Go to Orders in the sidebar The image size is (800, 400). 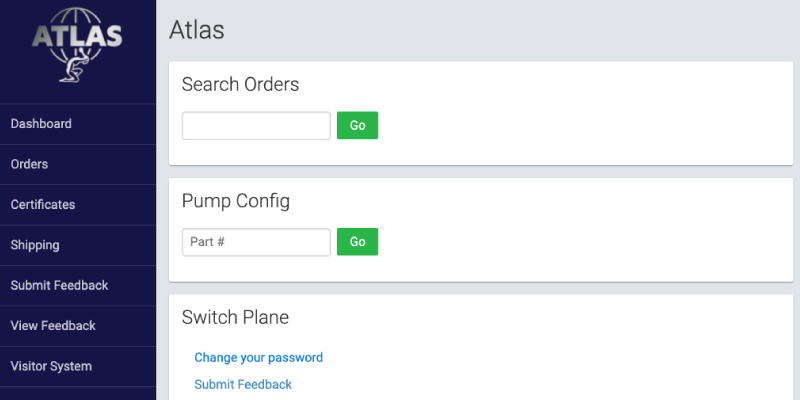coord(78,164)
